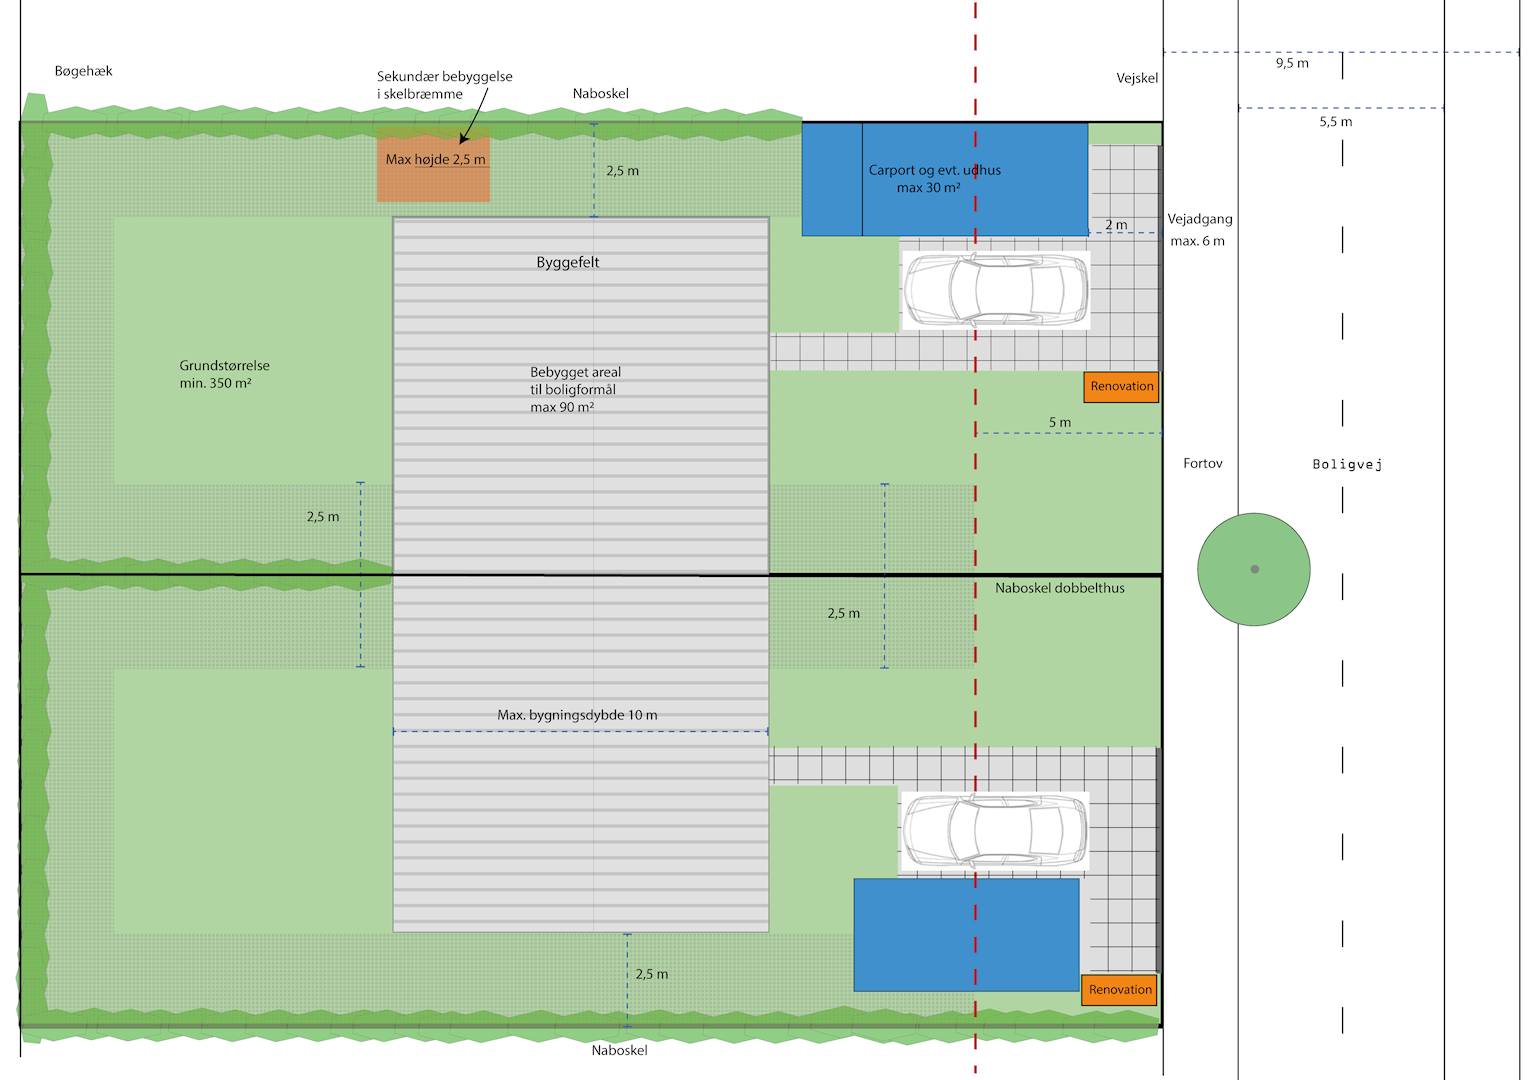Select the 'Sekundær bebyggelse i skelbræmme' annotation
This screenshot has height=1080, width=1534.
coord(444,85)
